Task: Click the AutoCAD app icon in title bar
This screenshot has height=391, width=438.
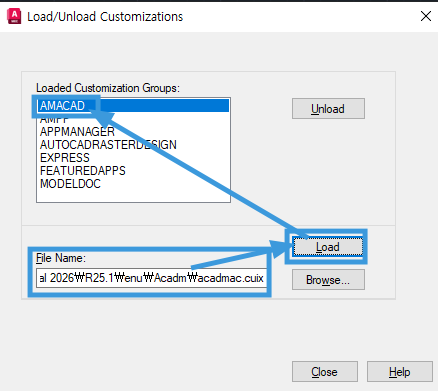Action: click(x=14, y=16)
